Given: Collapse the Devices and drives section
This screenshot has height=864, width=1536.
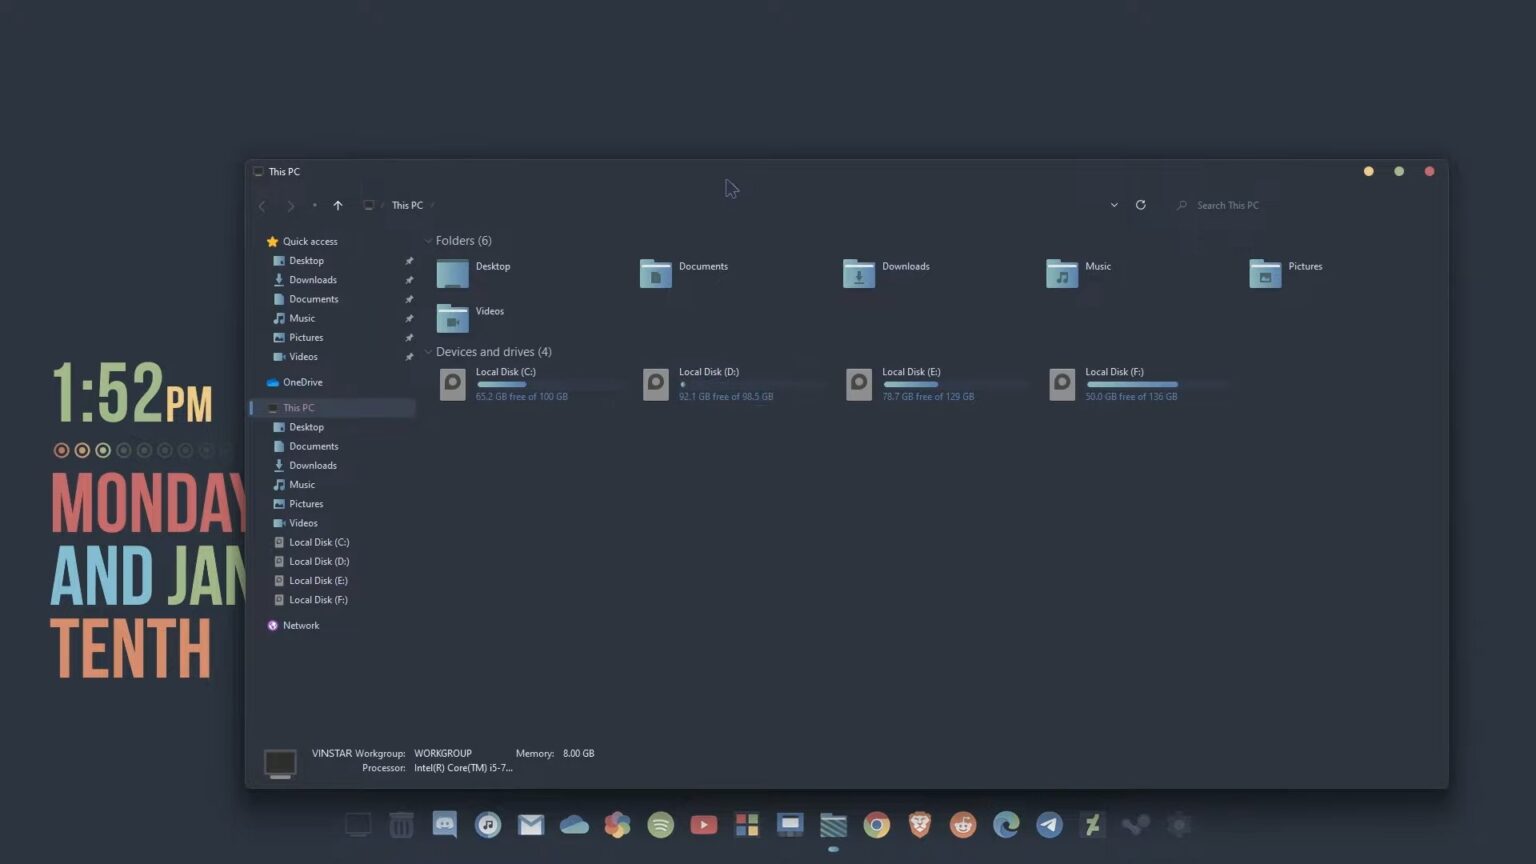Looking at the screenshot, I should [x=428, y=351].
